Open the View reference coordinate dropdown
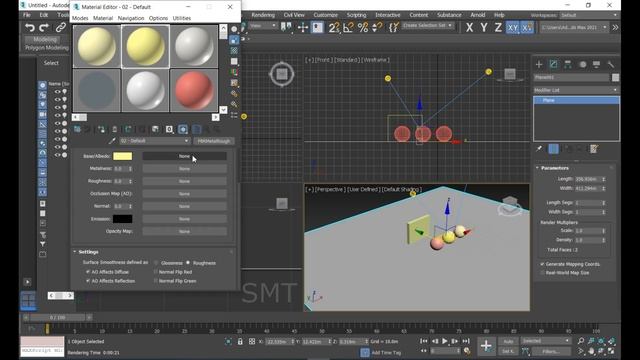Screen dimensions: 640x360 tap(262, 26)
